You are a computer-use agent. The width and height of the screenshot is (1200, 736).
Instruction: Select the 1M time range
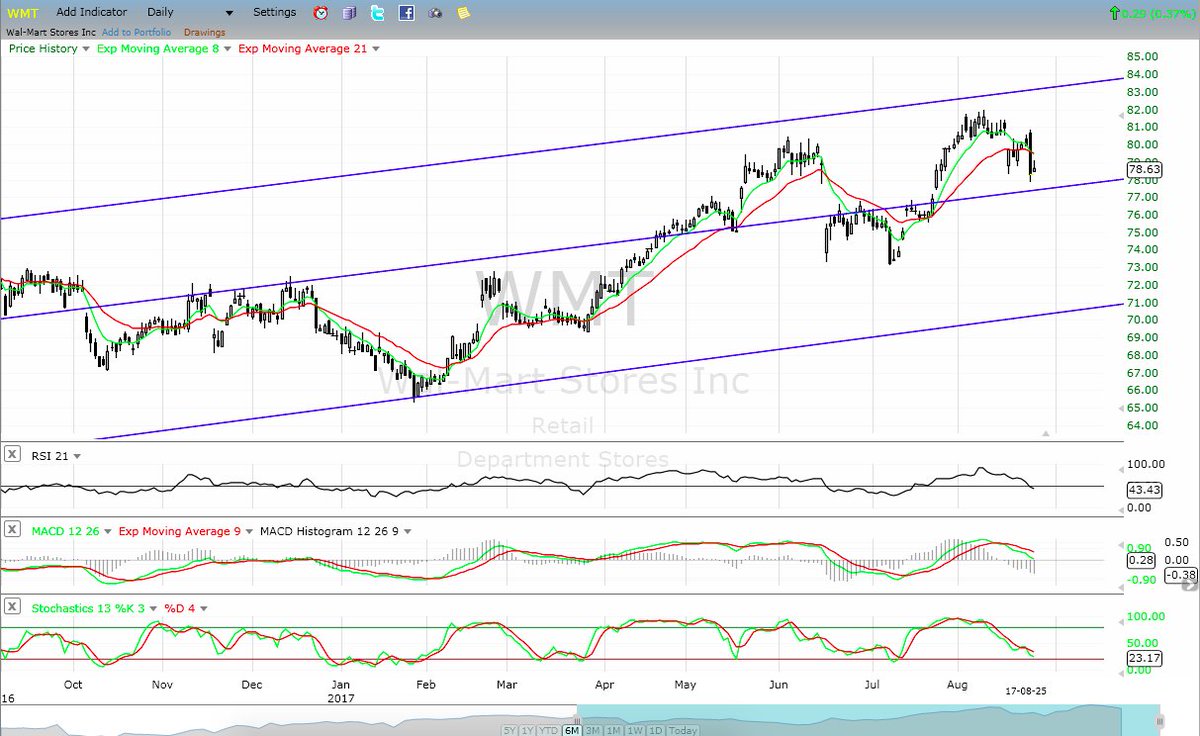click(612, 729)
